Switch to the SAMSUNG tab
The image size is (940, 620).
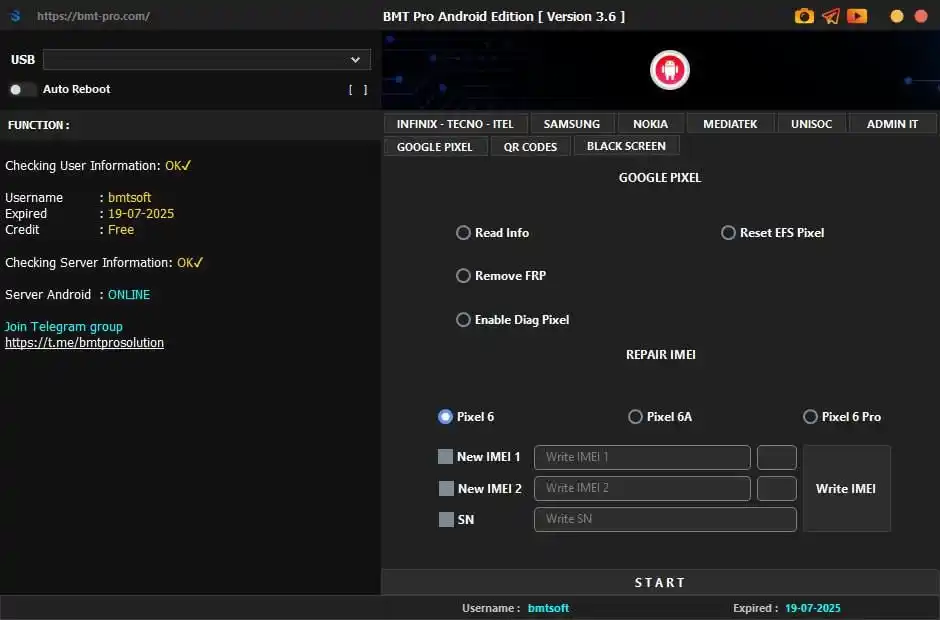click(x=572, y=124)
